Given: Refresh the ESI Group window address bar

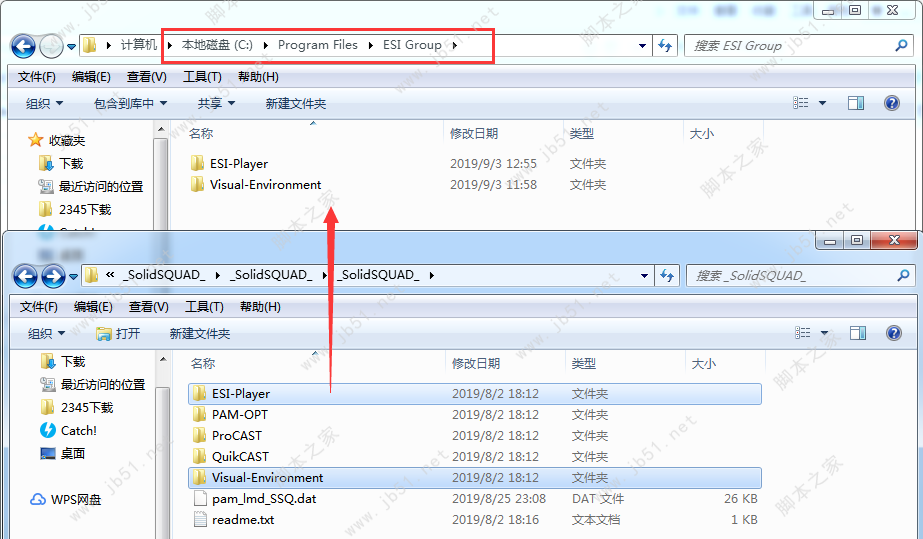Looking at the screenshot, I should click(x=665, y=45).
